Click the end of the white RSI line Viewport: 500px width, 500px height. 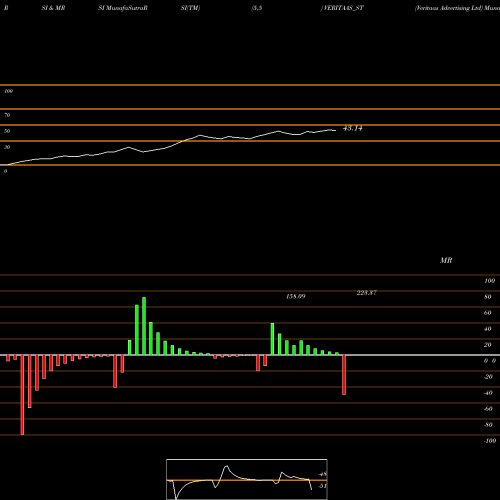[335, 130]
